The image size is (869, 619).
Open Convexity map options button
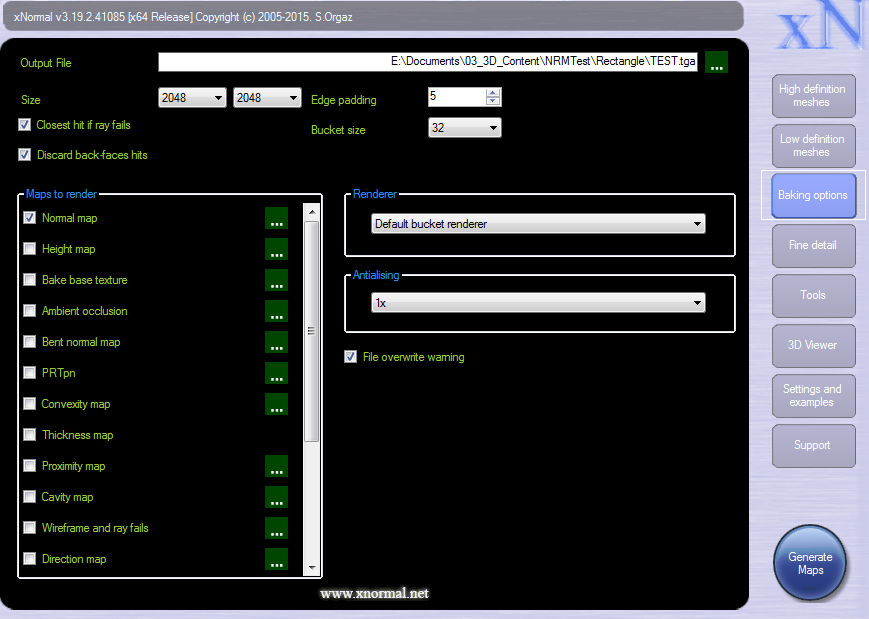(276, 405)
